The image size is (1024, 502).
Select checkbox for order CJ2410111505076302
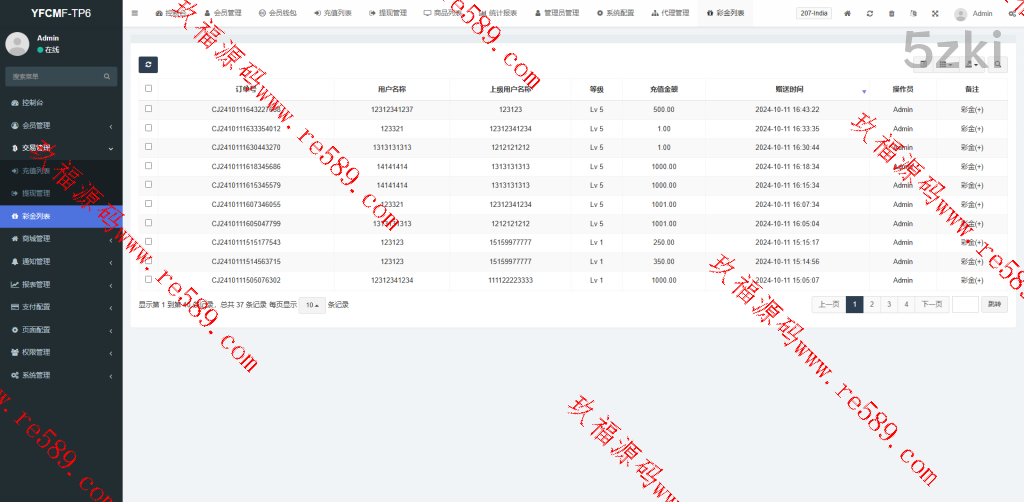(x=149, y=280)
